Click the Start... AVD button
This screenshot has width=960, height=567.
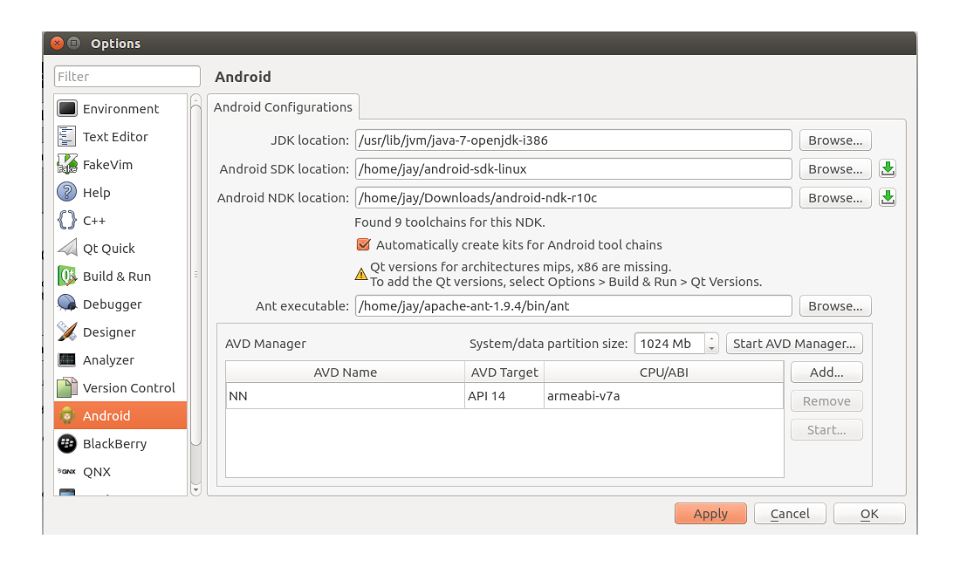(827, 430)
